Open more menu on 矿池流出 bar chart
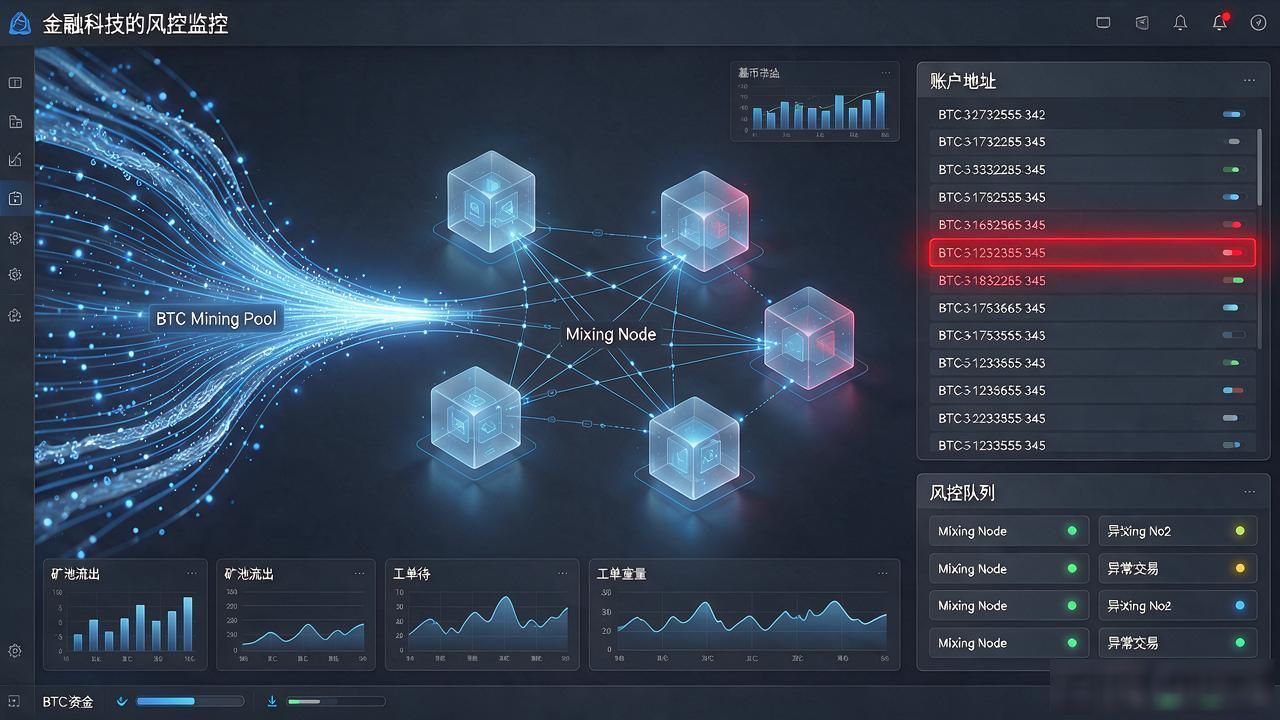 tap(191, 574)
